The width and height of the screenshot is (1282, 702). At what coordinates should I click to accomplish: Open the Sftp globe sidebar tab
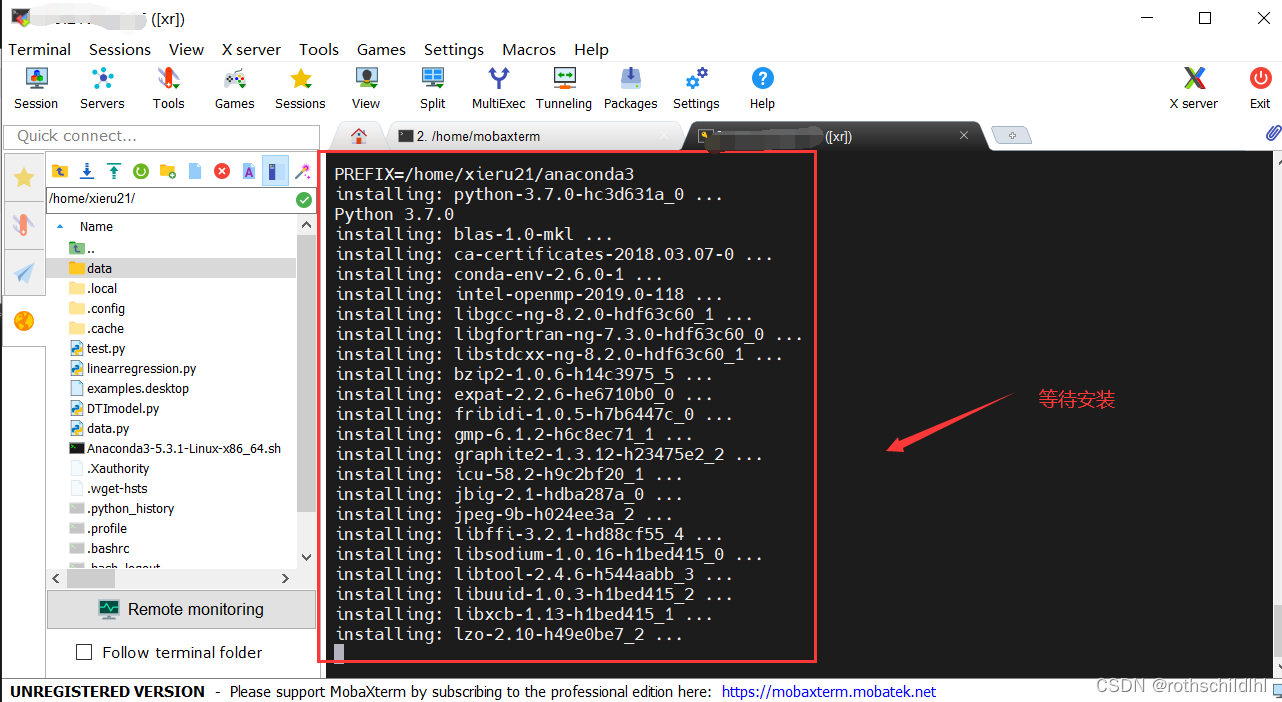point(24,320)
